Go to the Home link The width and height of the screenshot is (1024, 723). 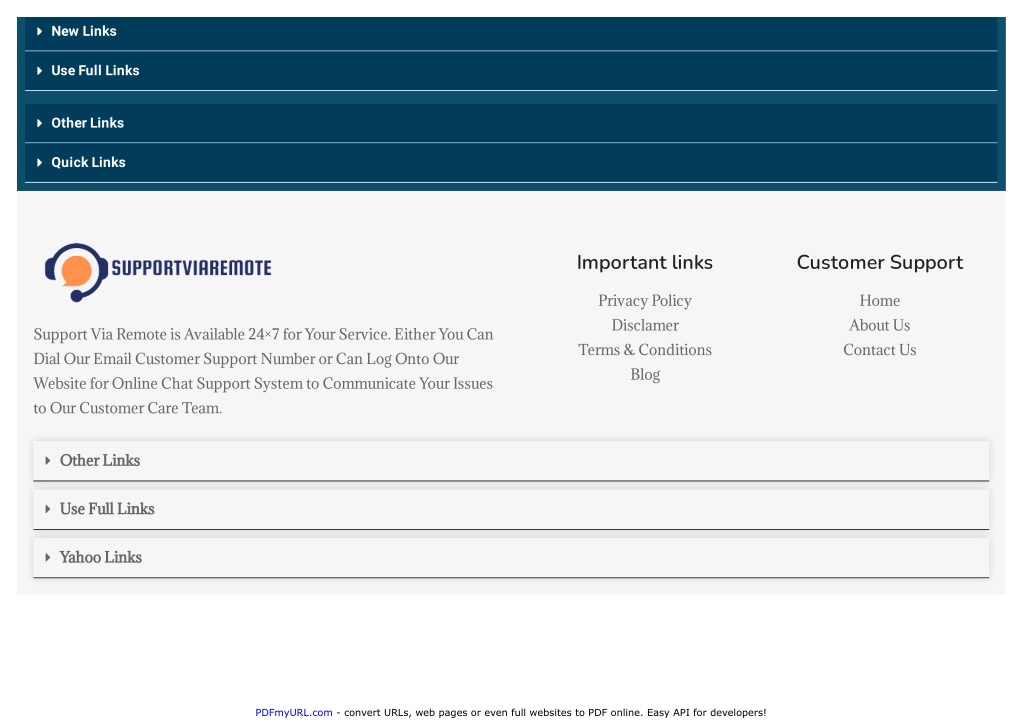[879, 300]
